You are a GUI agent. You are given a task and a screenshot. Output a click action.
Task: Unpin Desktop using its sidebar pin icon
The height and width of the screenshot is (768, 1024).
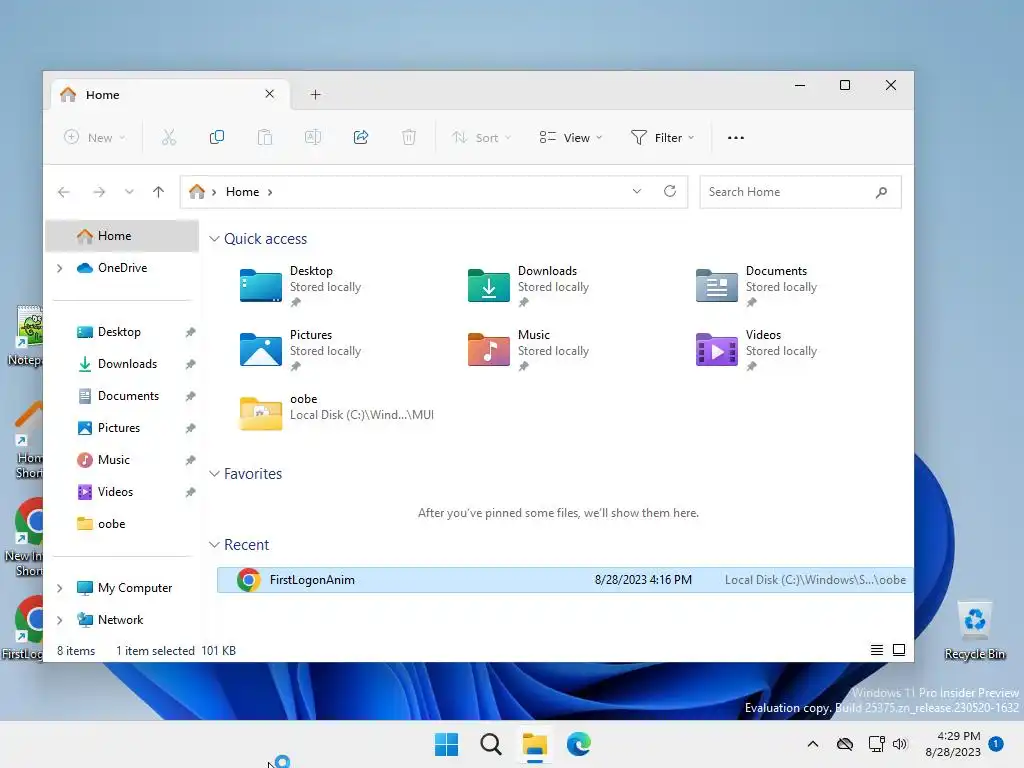tap(190, 332)
